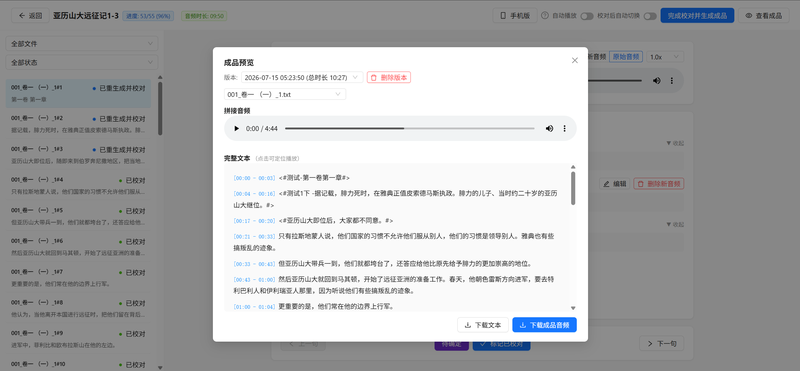Toggle the 校对后自动切换 switch

(x=650, y=16)
